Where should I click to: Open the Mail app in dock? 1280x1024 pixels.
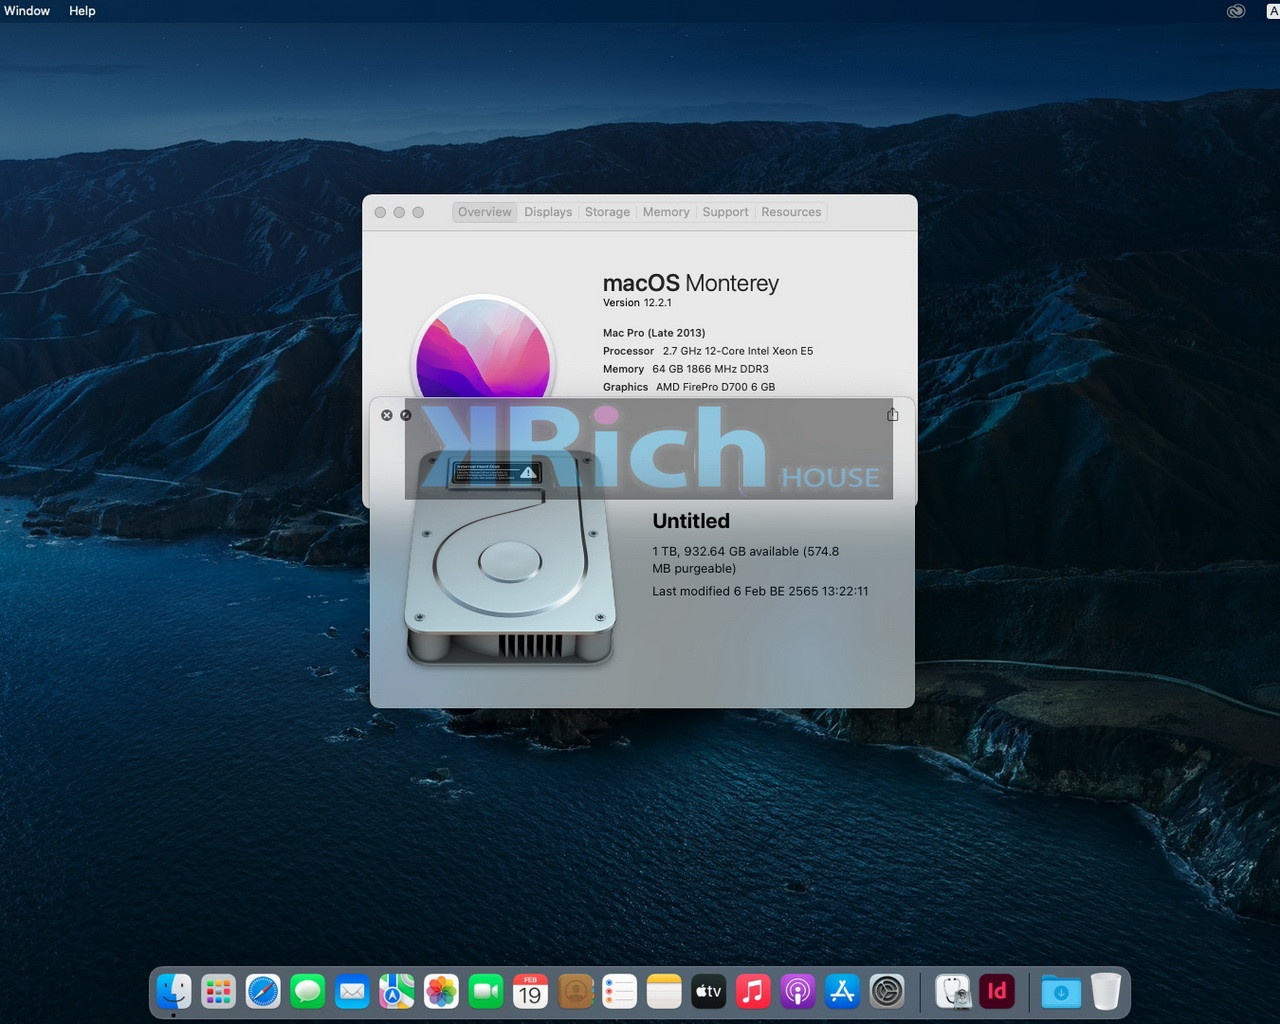(x=352, y=992)
